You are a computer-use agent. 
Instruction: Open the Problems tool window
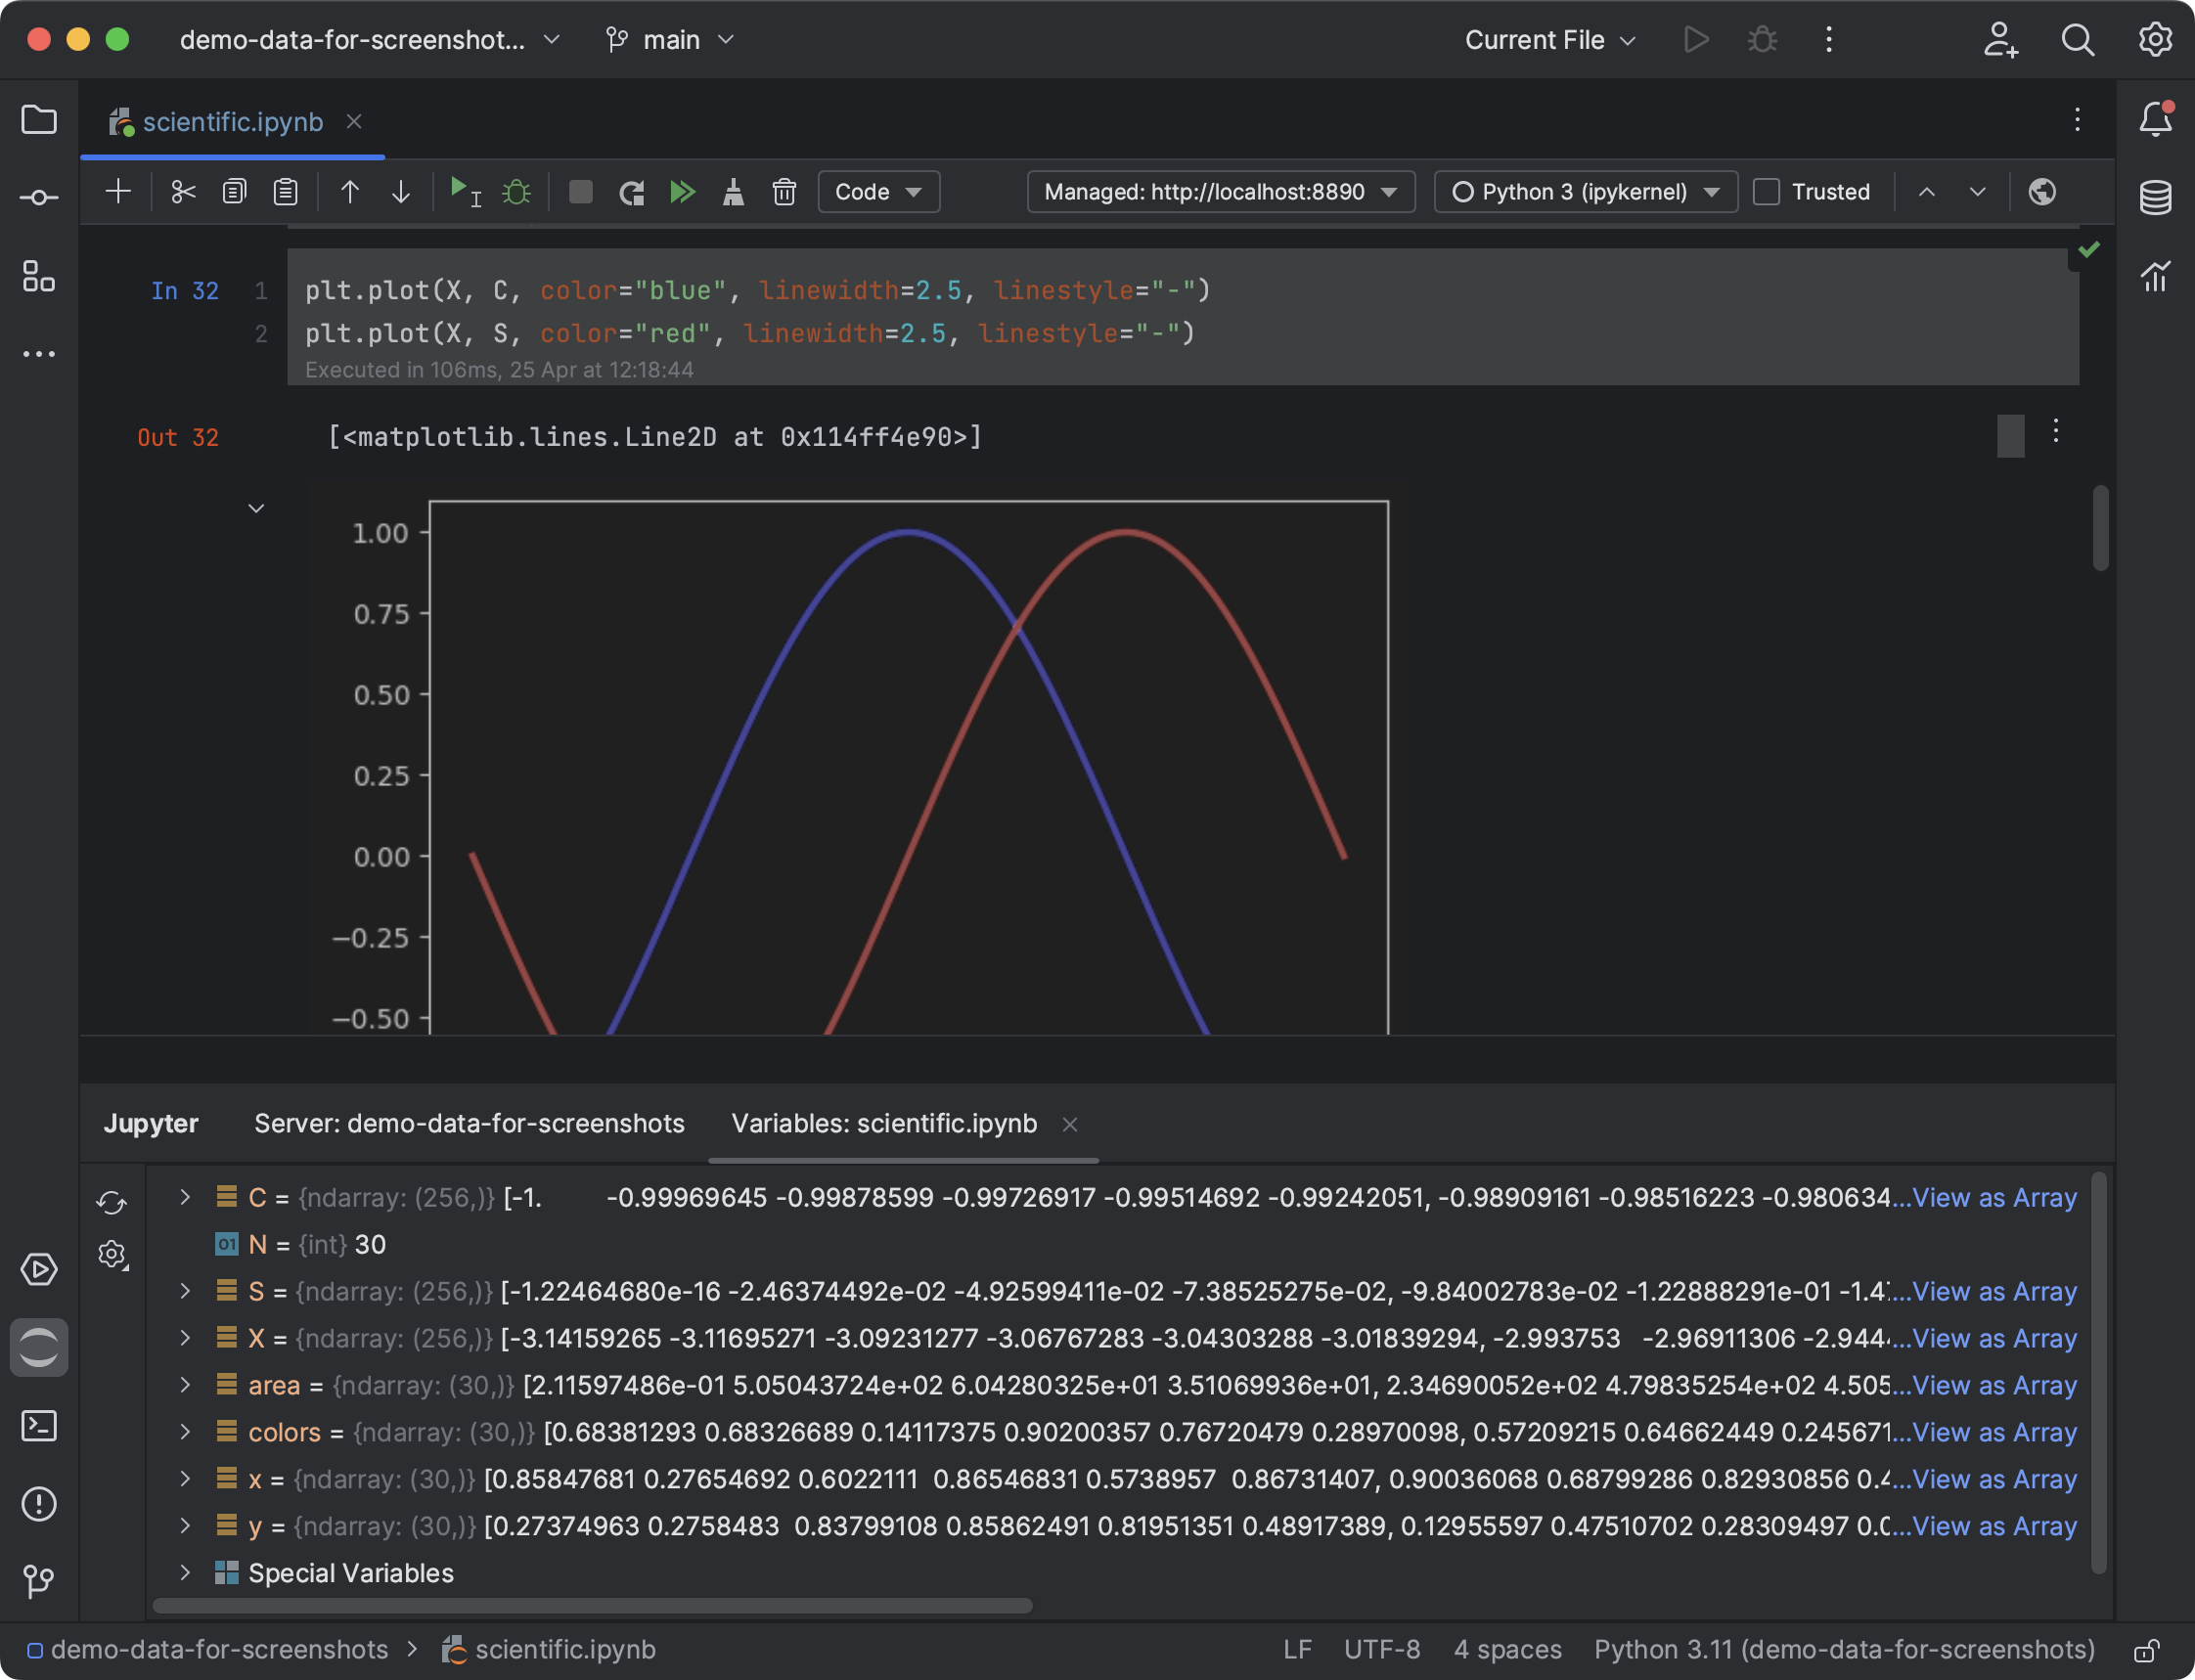point(39,1504)
